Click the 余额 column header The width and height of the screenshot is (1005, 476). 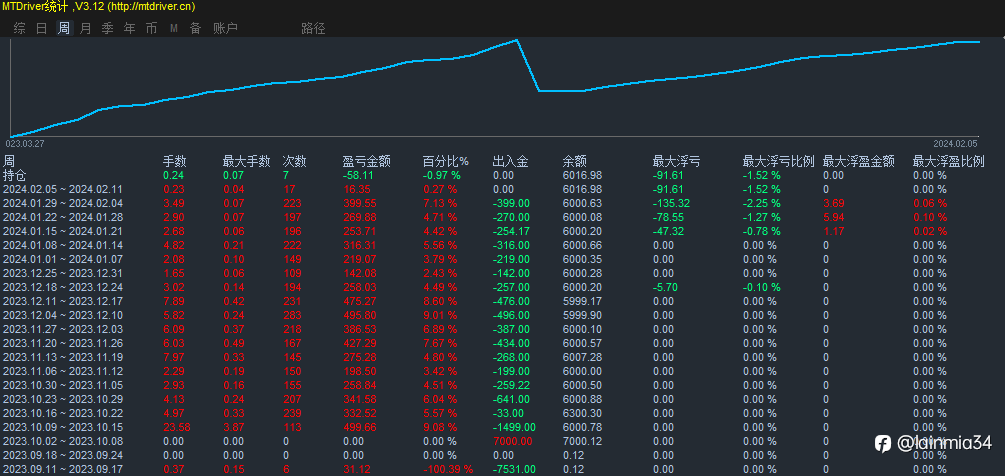pos(574,161)
